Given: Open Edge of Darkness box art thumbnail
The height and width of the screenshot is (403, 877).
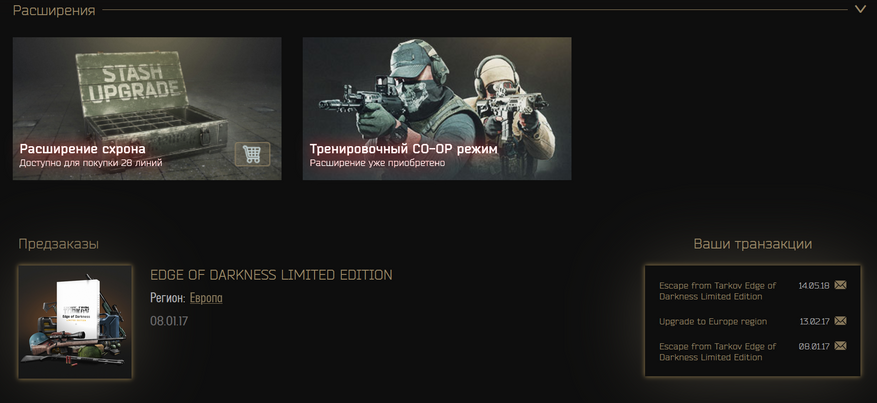Looking at the screenshot, I should pyautogui.click(x=75, y=322).
